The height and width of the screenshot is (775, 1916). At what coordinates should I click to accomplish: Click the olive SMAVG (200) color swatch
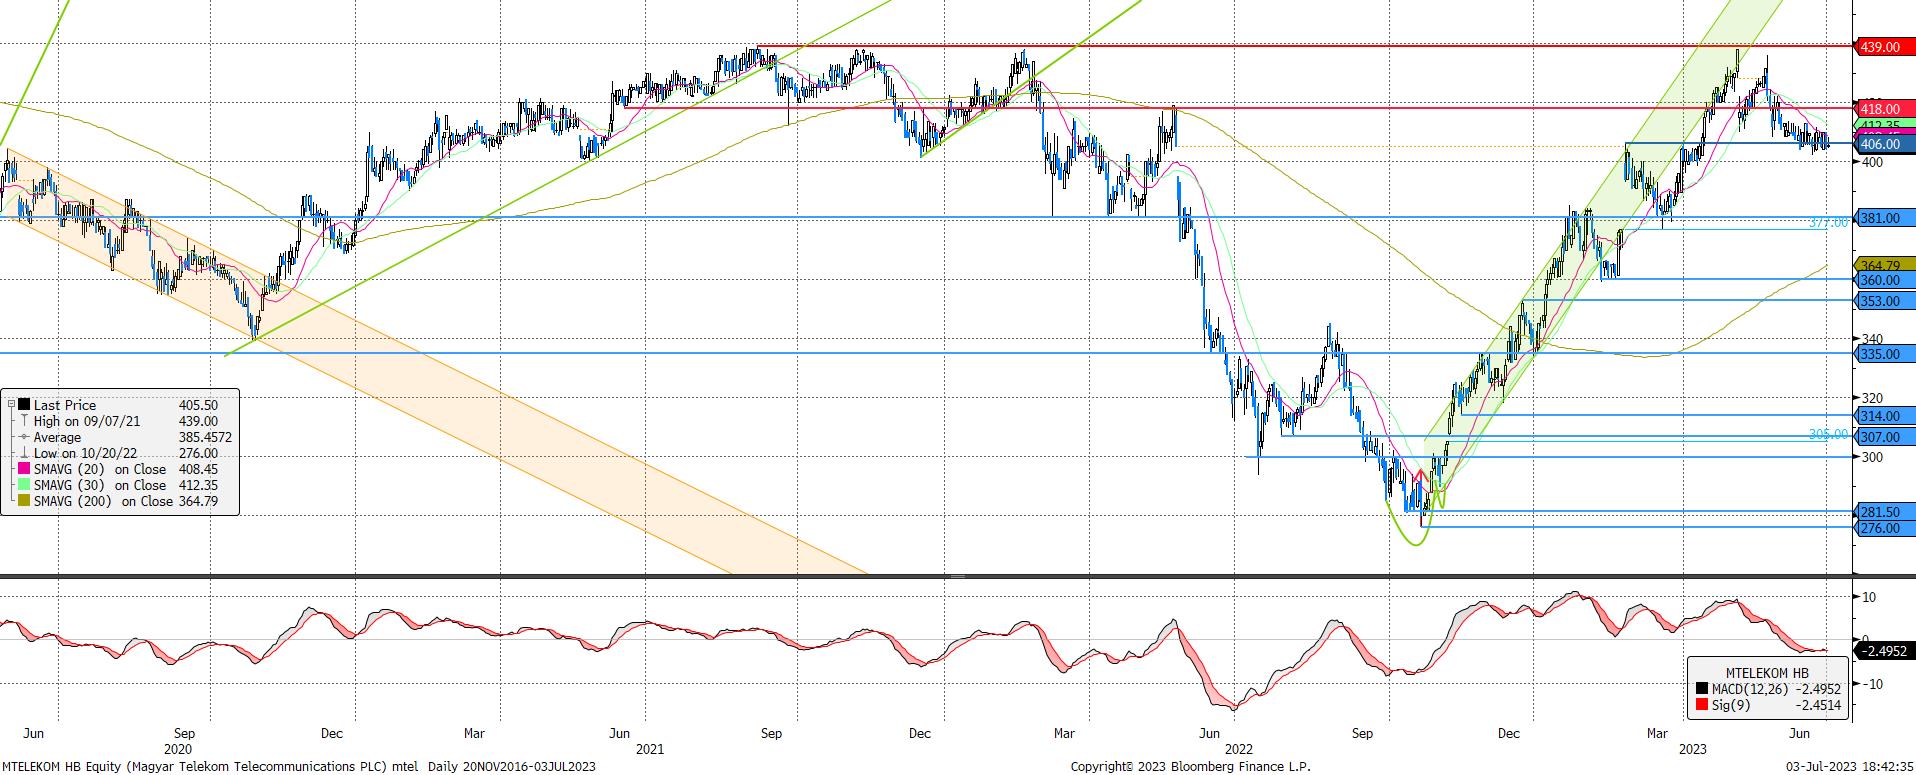[24, 501]
